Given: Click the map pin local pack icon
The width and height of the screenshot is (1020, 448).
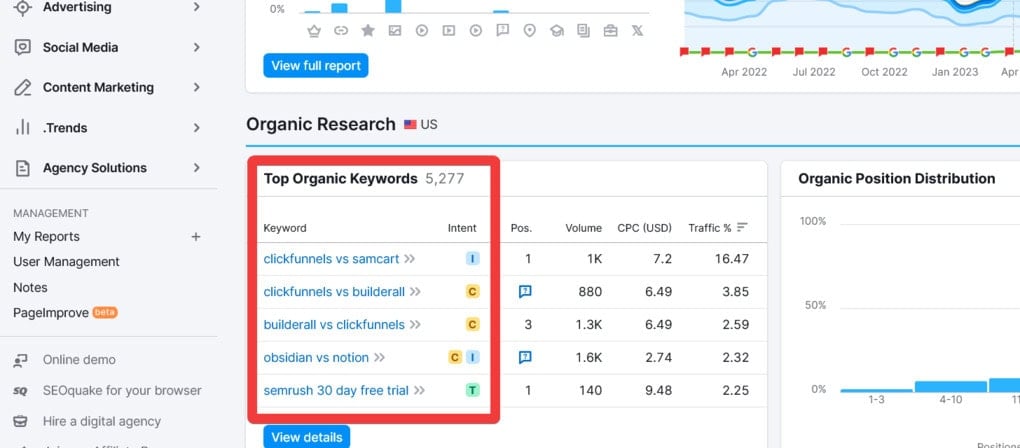Looking at the screenshot, I should click(x=530, y=31).
